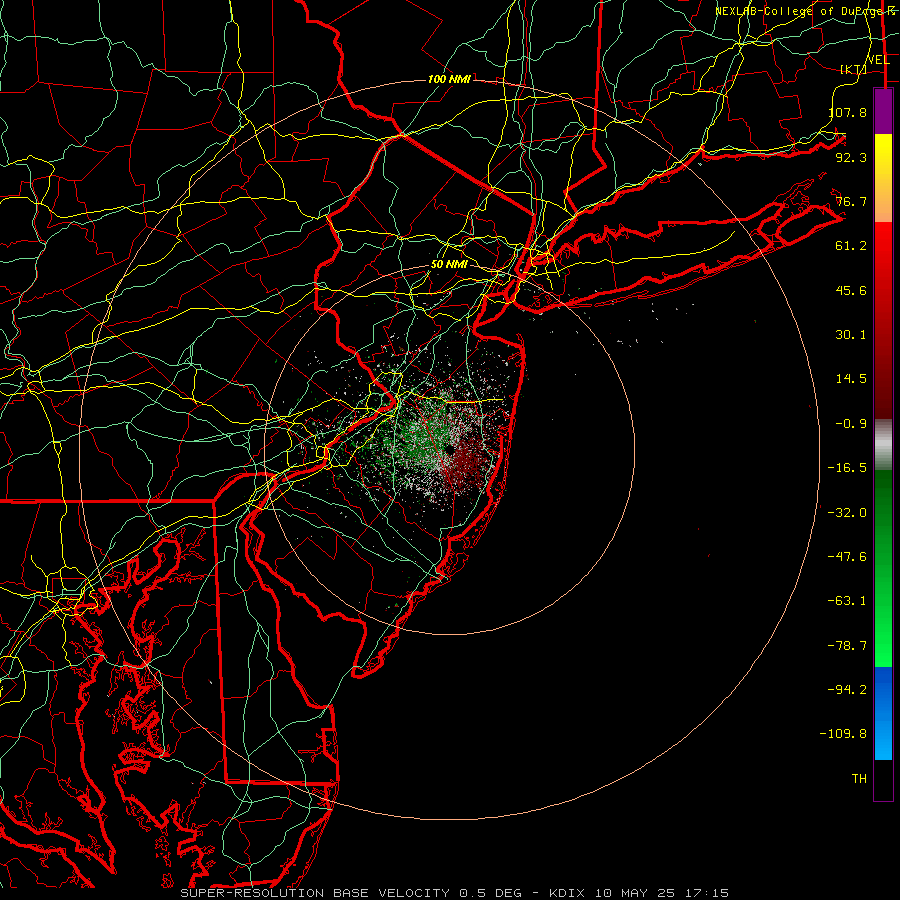900x900 pixels.
Task: Click the [KT] units label
Action: 853,69
